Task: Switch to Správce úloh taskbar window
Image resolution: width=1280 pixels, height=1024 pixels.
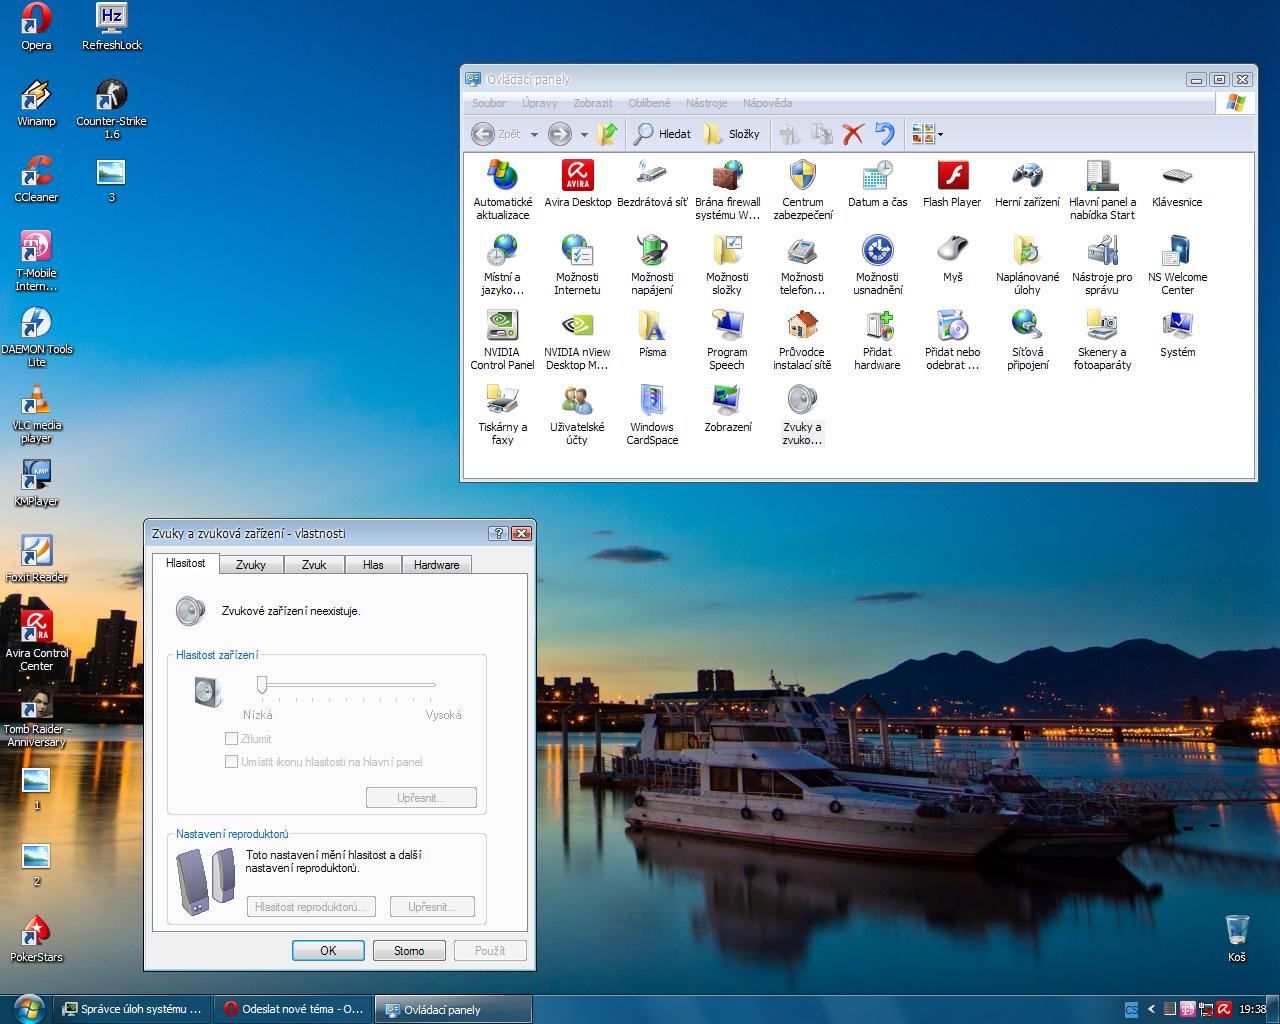Action: click(132, 1009)
